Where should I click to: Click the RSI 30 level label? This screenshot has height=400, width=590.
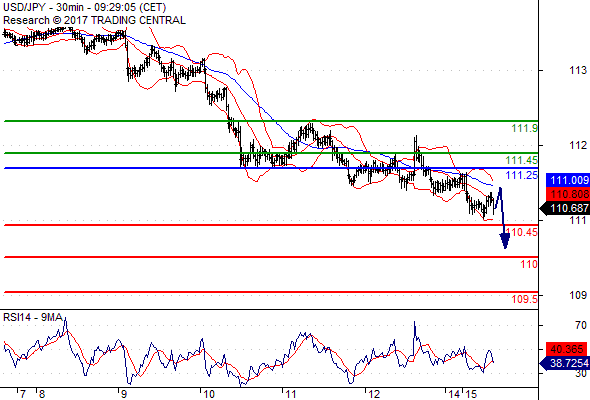pyautogui.click(x=581, y=373)
